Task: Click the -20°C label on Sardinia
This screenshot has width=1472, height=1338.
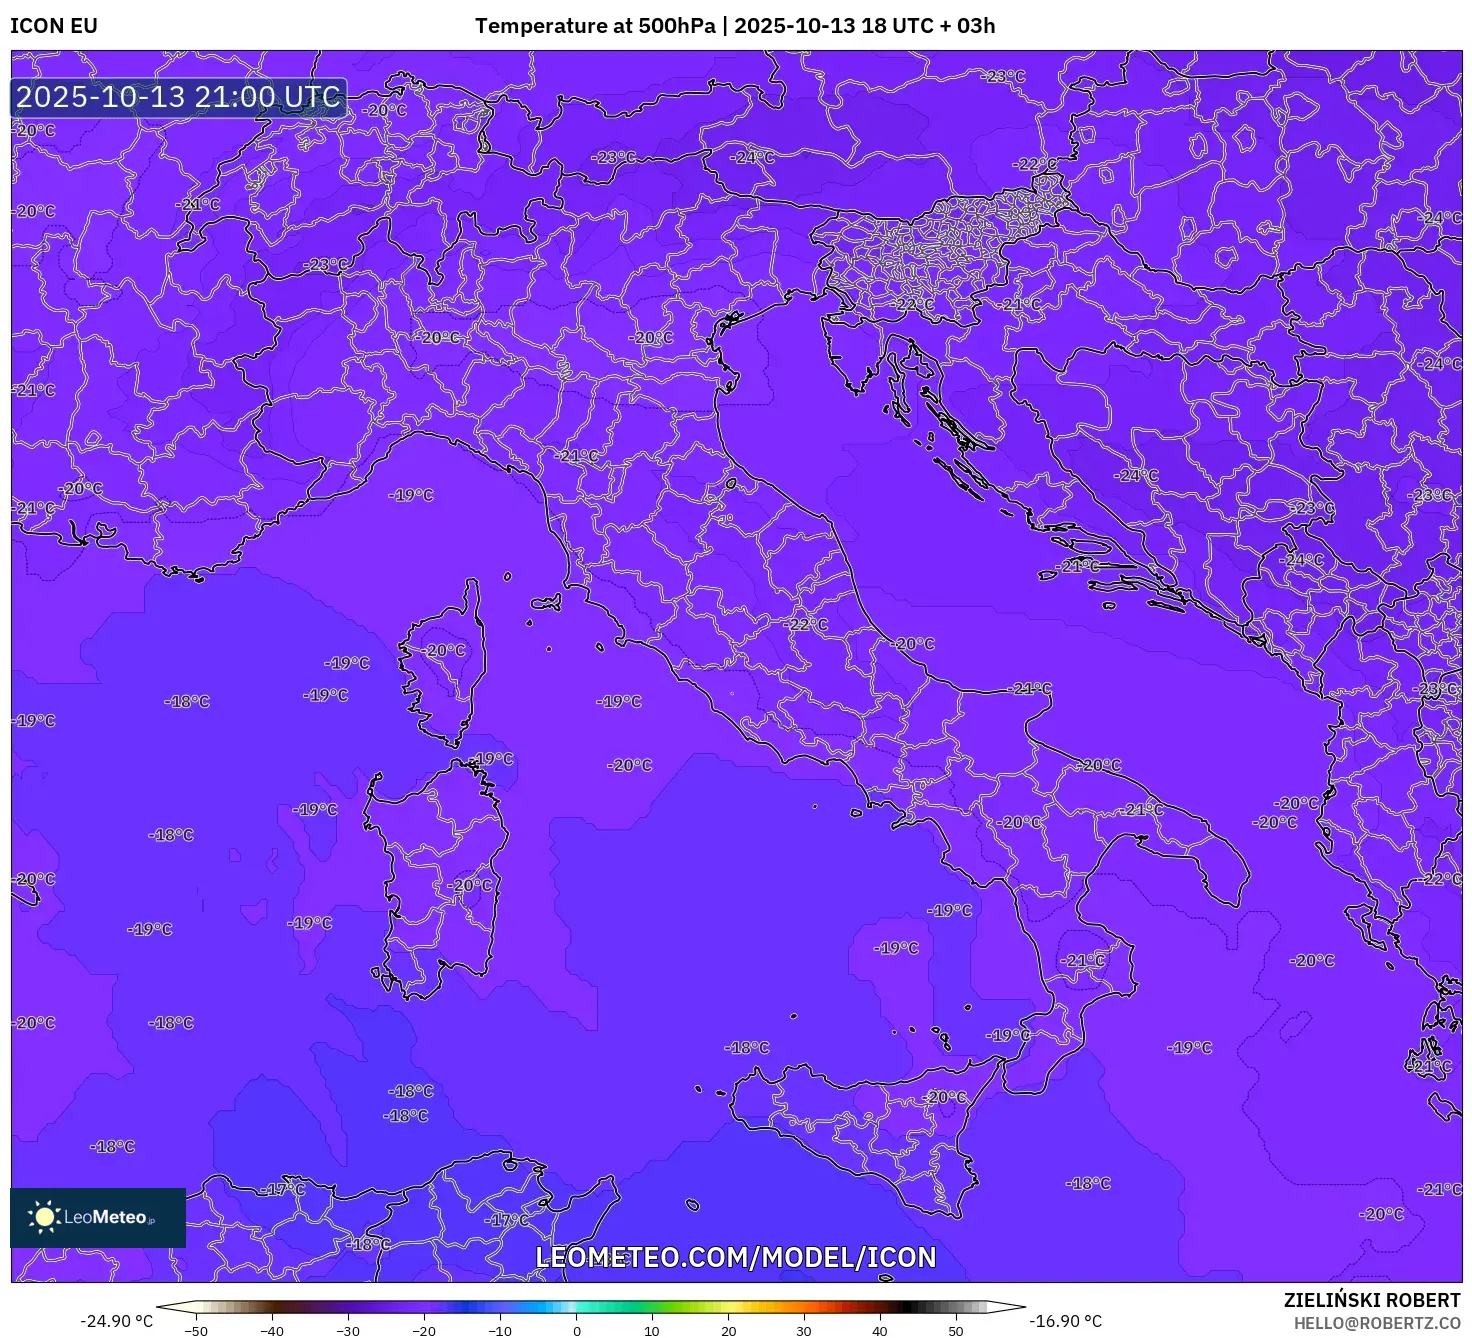Action: (472, 885)
